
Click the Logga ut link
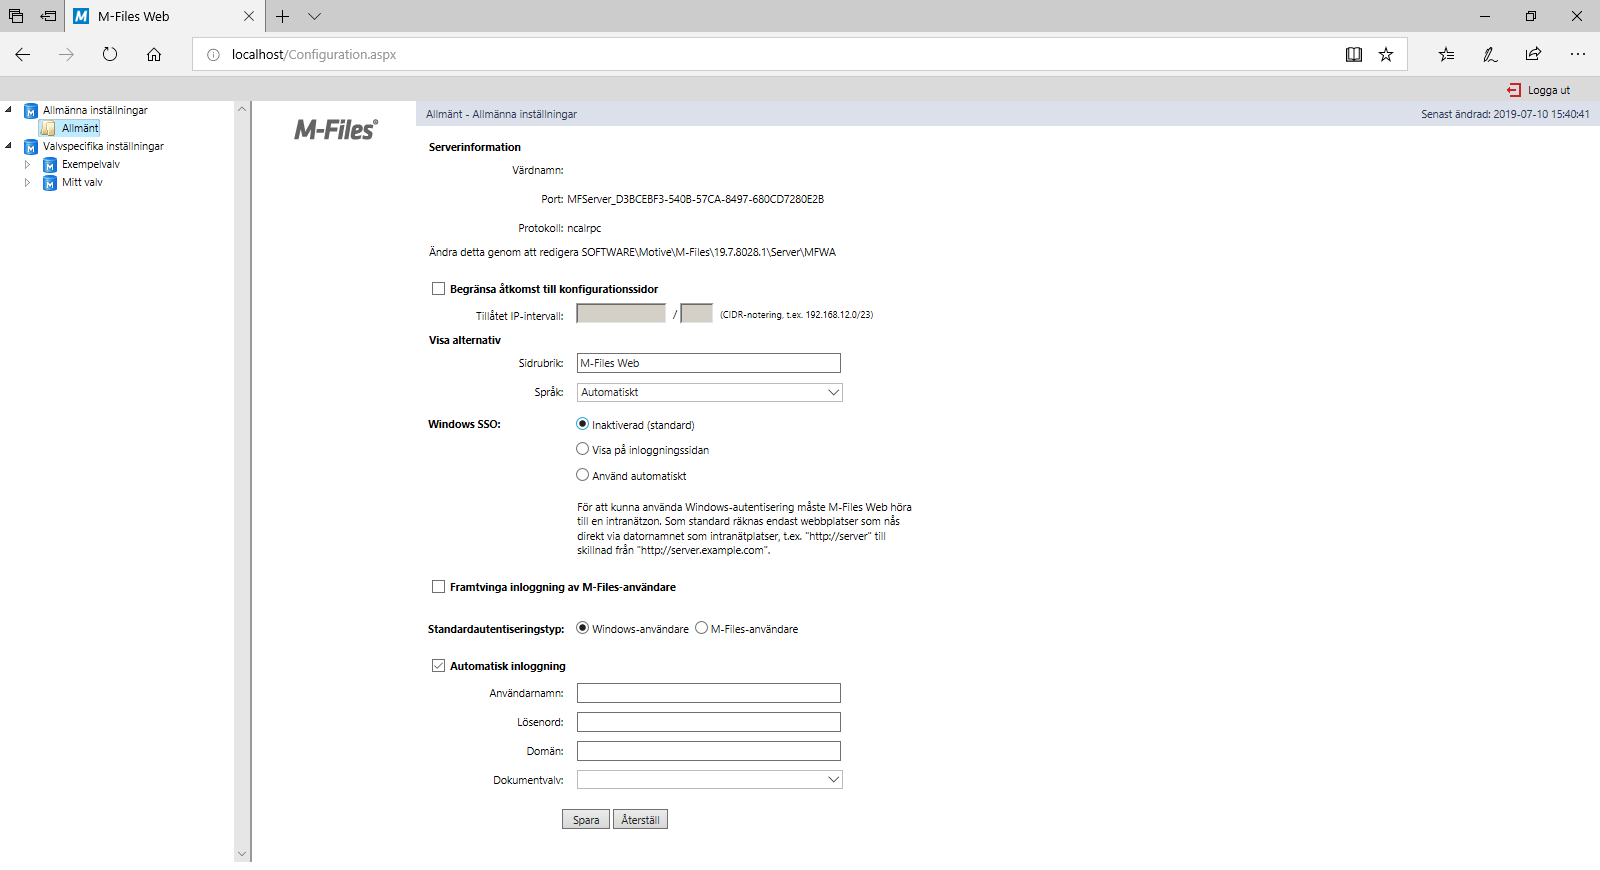[1549, 90]
